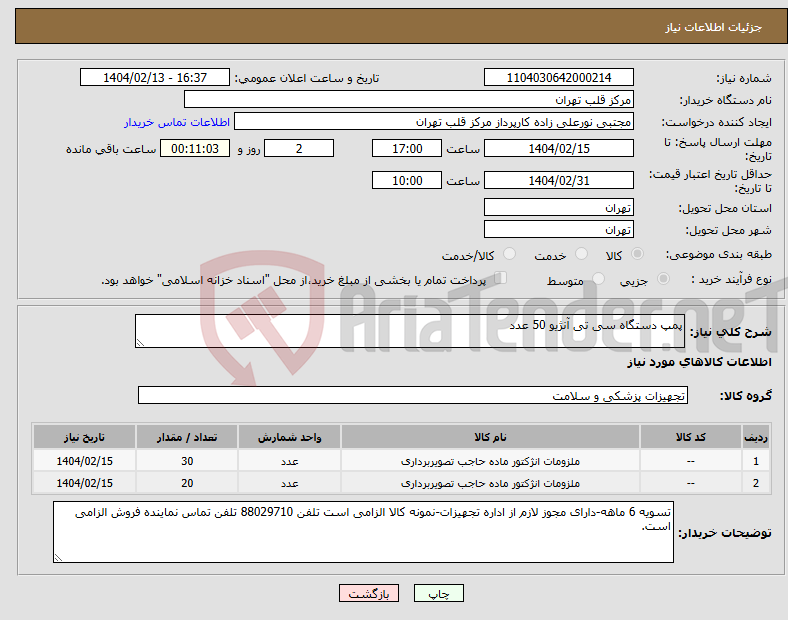788x620 pixels.
Task: Click the جزئیات اطلاعات نیاز page title
Action: pos(714,27)
